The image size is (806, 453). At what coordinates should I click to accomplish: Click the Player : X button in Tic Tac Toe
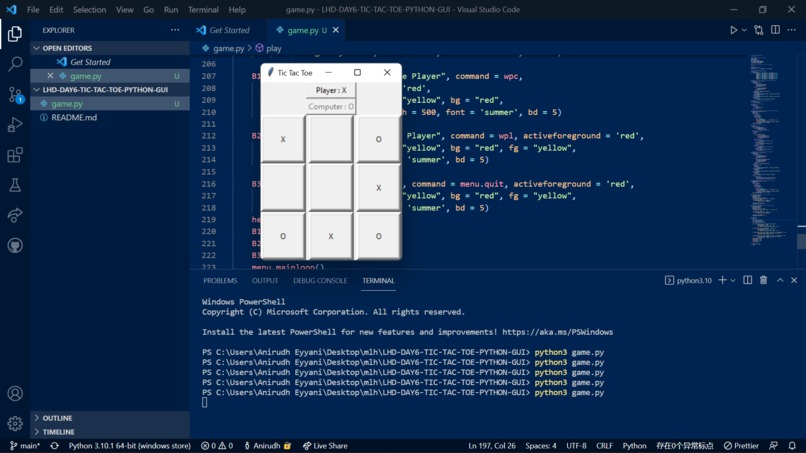[331, 90]
